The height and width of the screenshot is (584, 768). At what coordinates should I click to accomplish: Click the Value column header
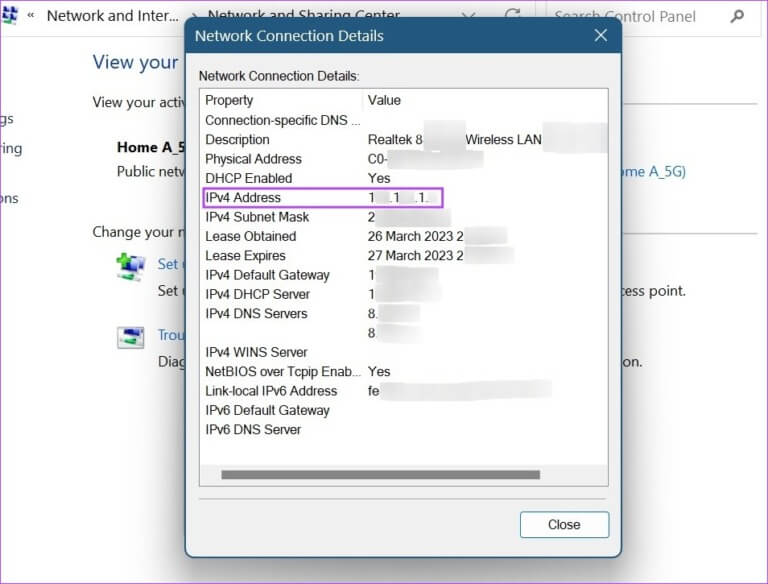(485, 100)
